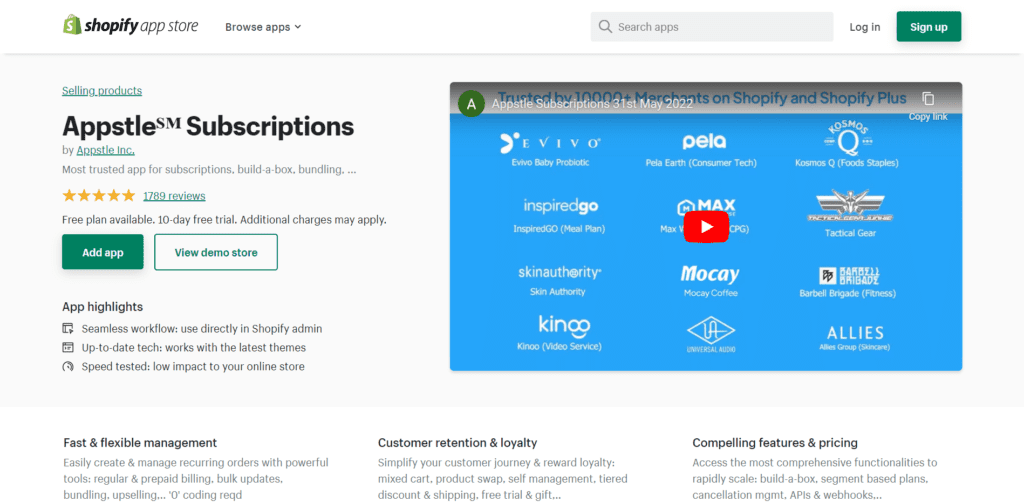Click the Barbell Brigade logo in video

pos(848,275)
